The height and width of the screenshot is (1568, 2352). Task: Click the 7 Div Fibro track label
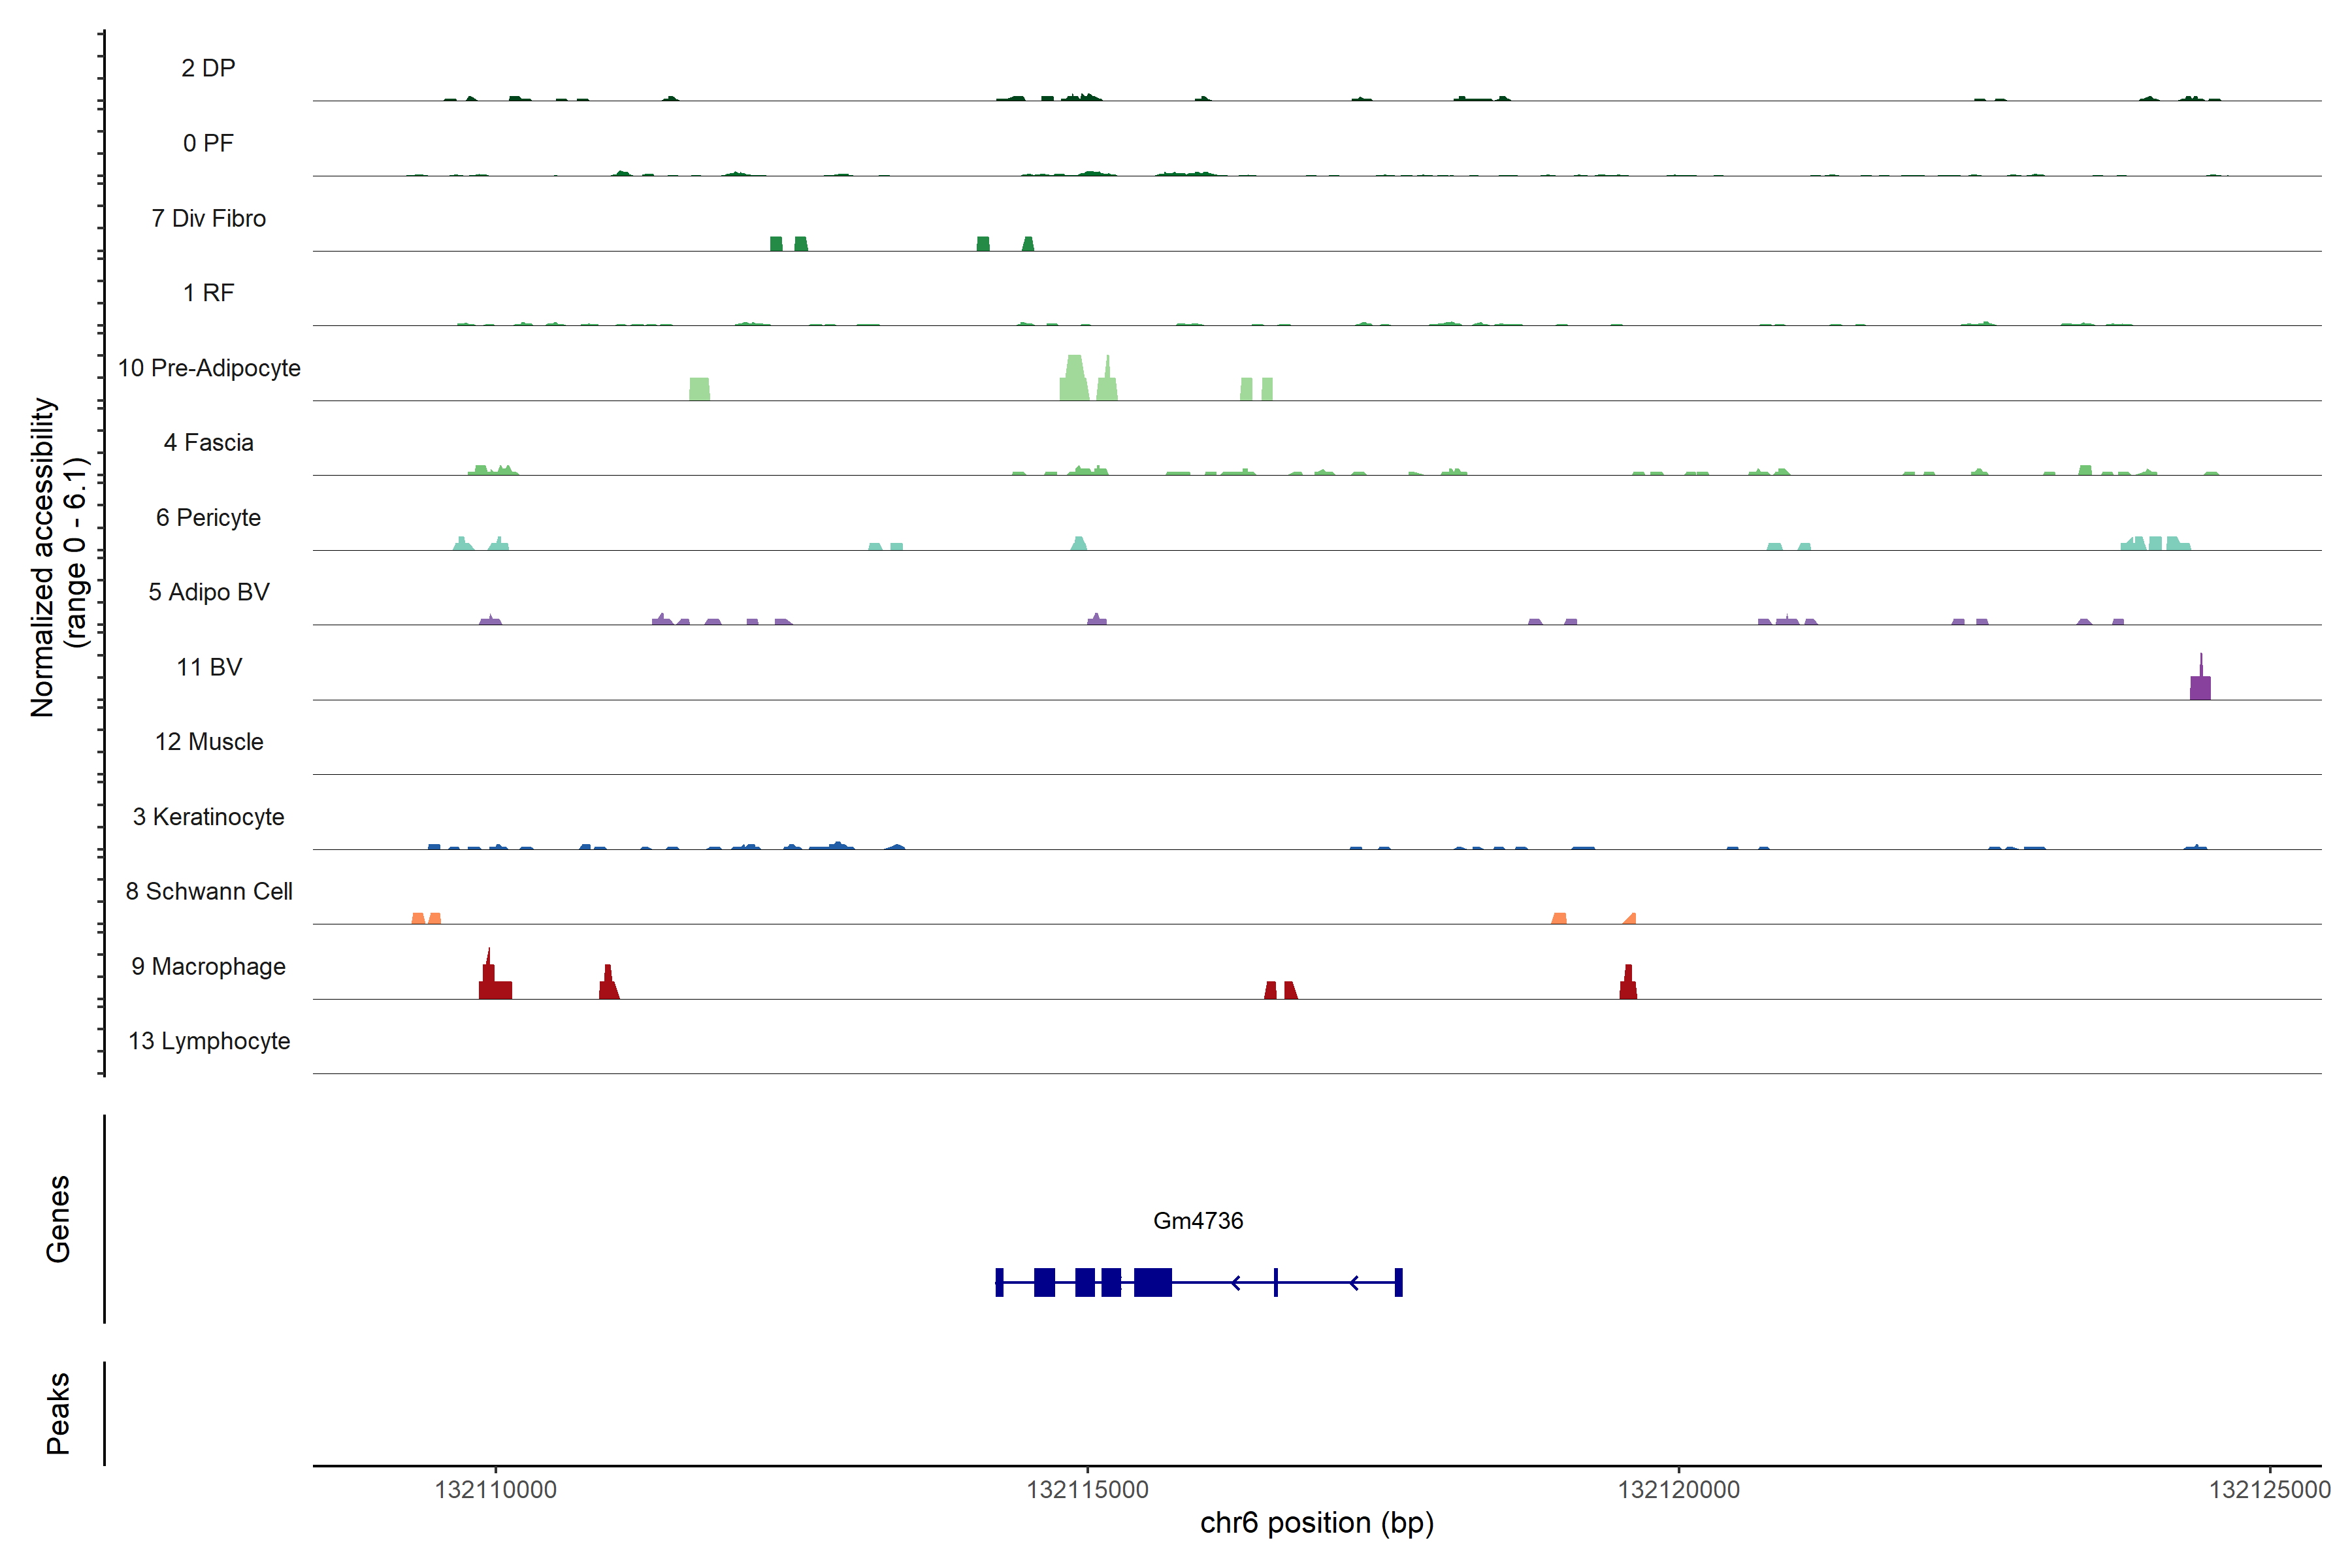tap(208, 219)
